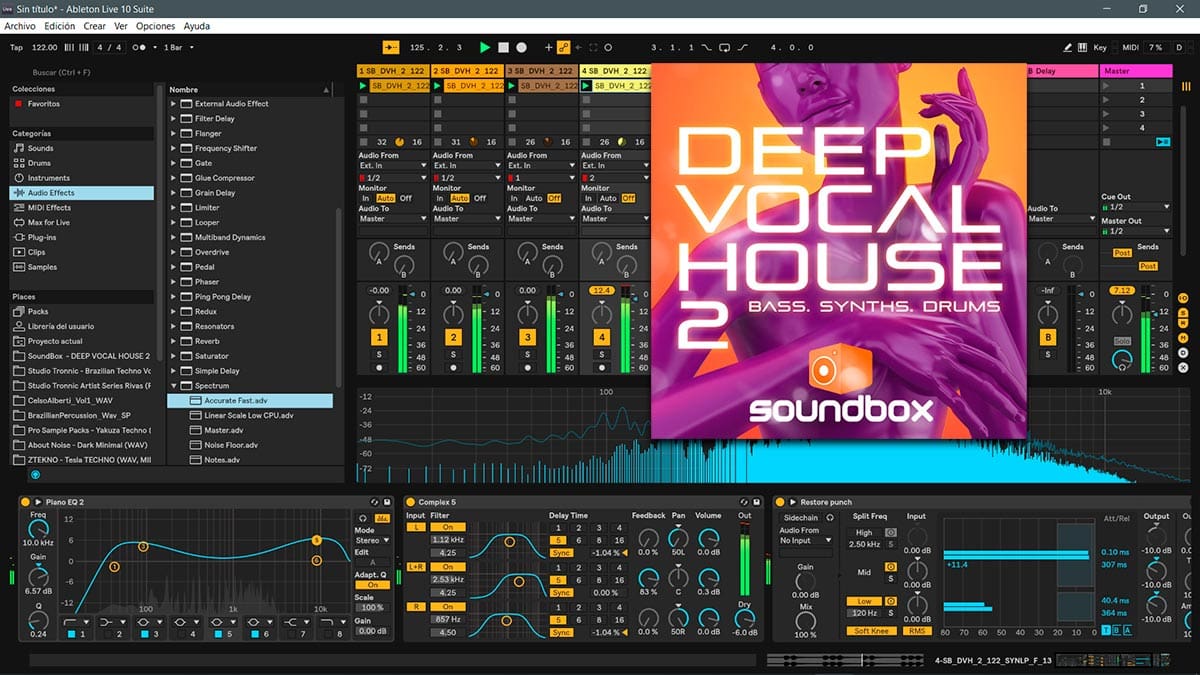Click the RMS button in Restore punch
Screen dimensions: 1200x675
point(915,631)
